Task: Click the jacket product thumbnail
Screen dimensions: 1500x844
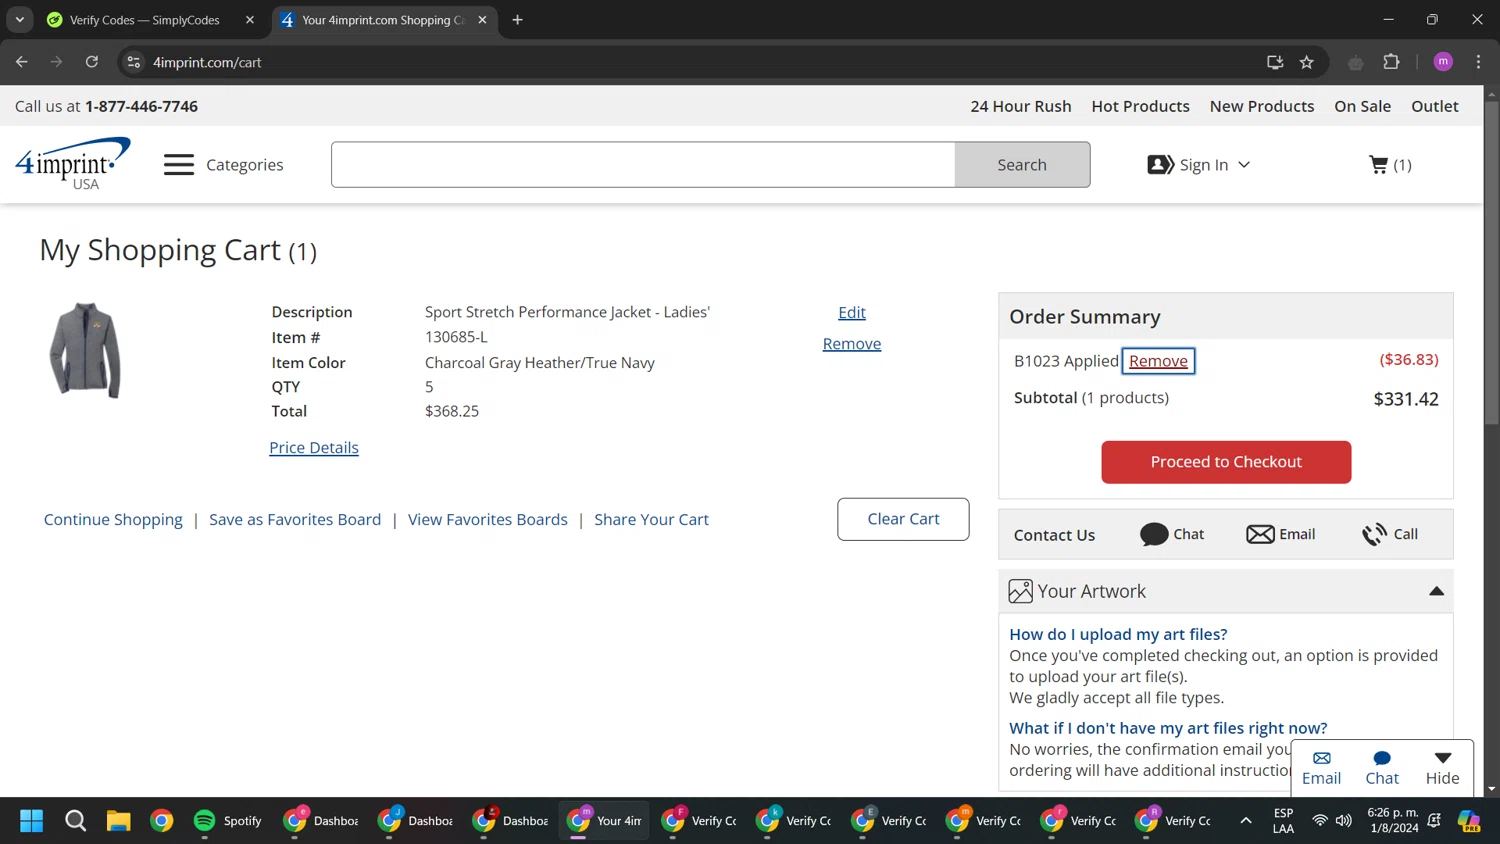Action: pos(85,350)
